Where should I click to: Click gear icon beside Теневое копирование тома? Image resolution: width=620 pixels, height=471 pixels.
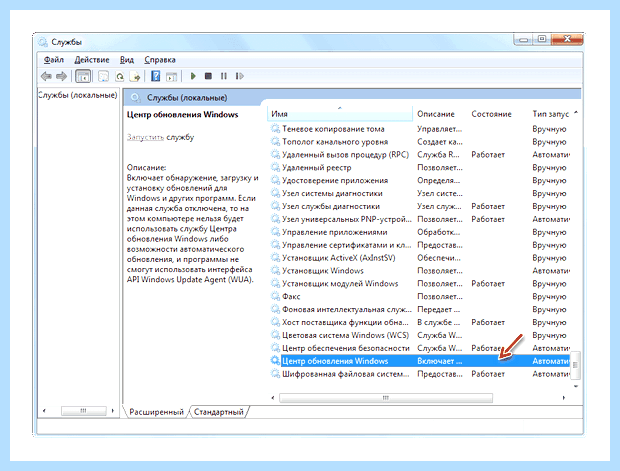[275, 129]
